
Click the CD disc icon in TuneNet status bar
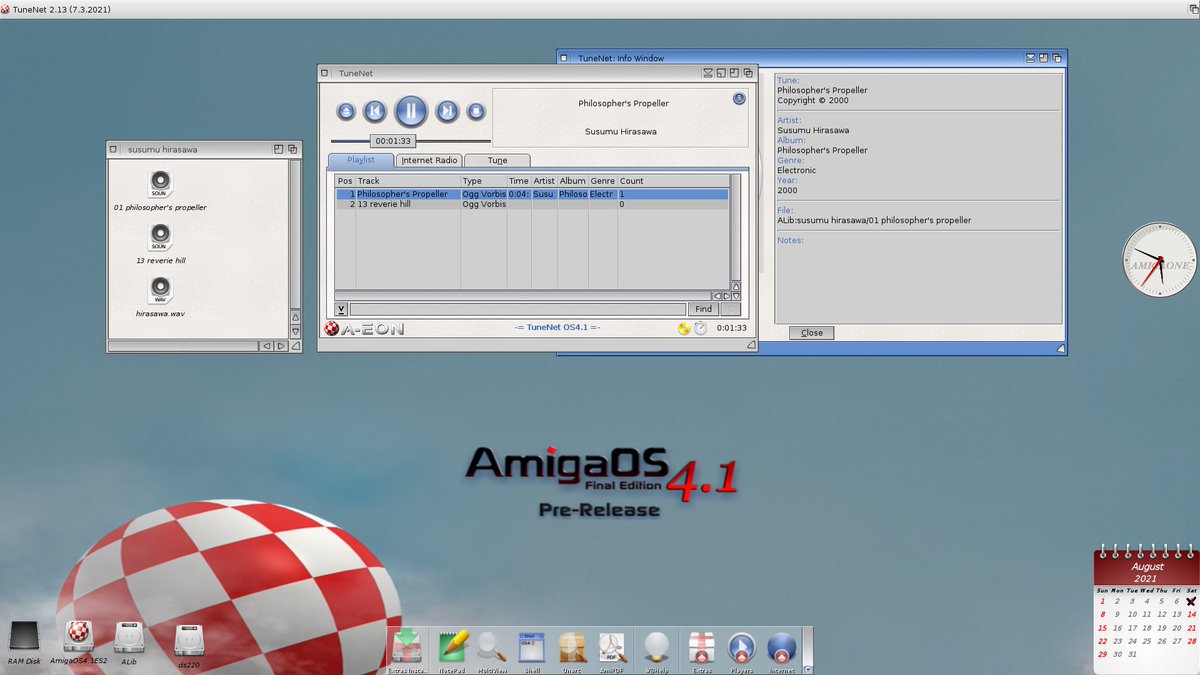(684, 328)
